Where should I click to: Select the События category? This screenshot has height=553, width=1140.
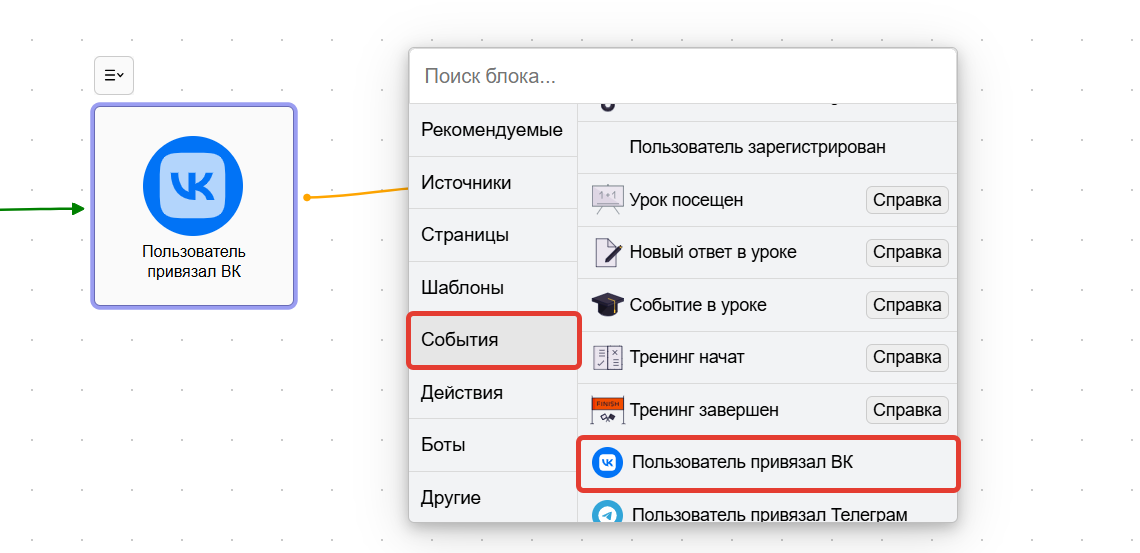click(494, 339)
